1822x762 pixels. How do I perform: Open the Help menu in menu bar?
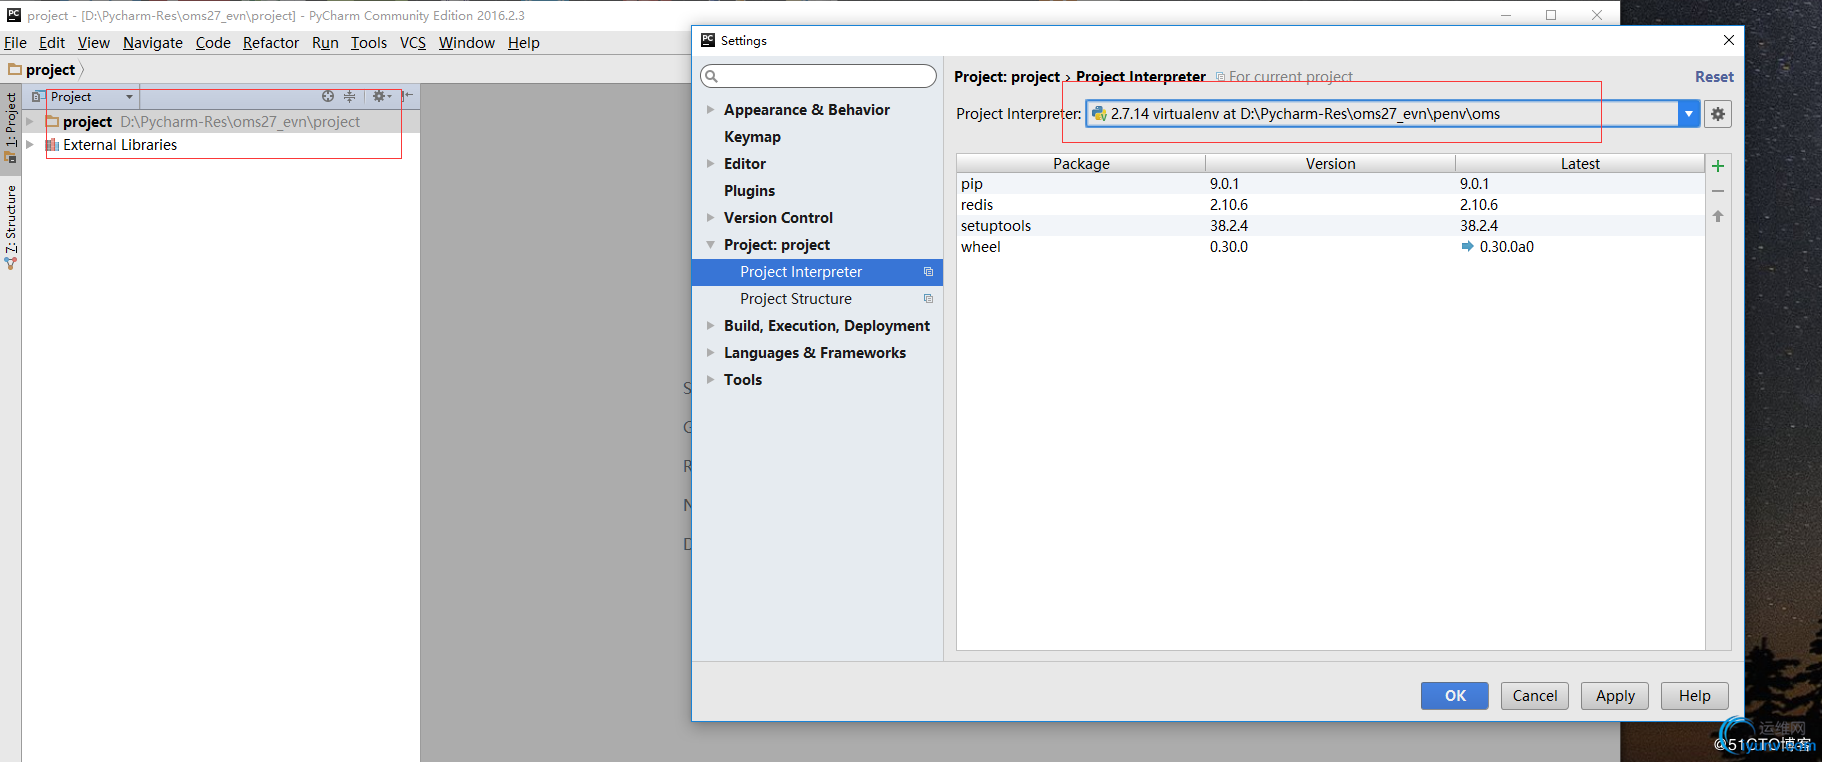pyautogui.click(x=524, y=43)
